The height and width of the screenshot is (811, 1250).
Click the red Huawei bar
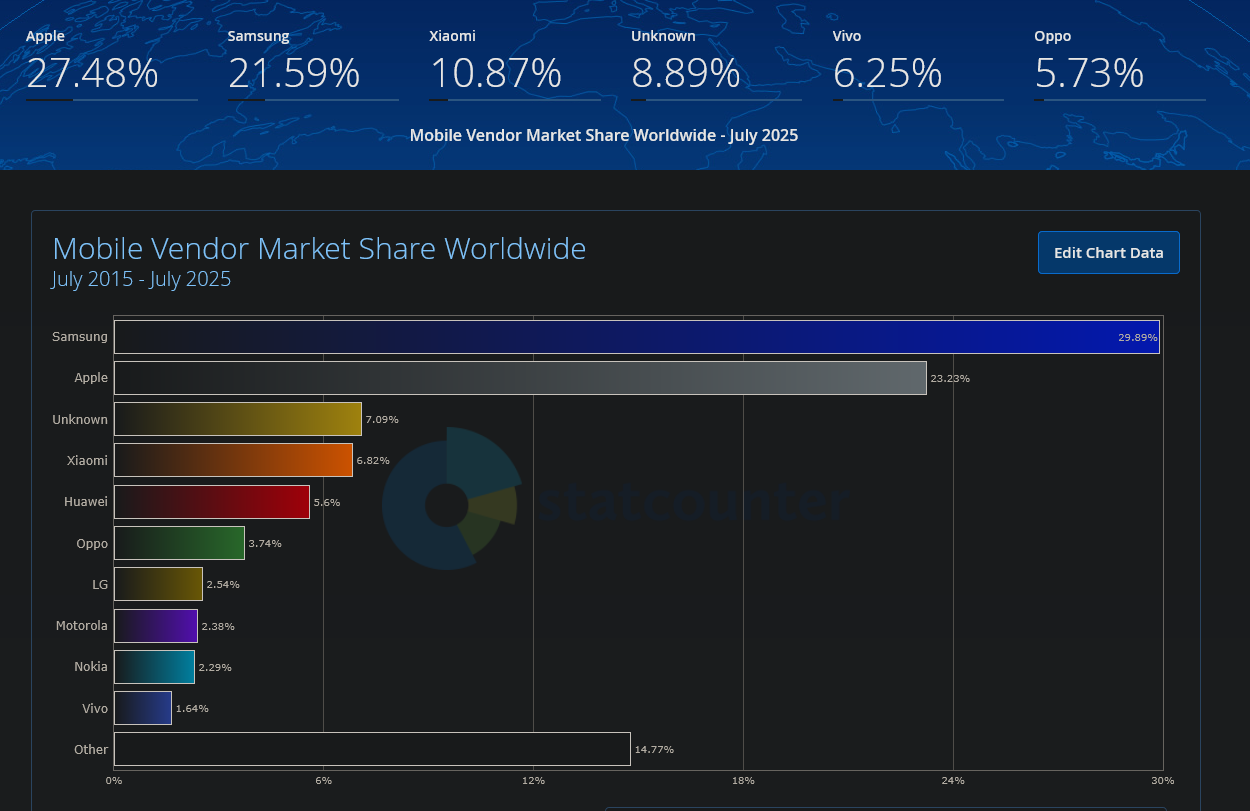tap(212, 502)
